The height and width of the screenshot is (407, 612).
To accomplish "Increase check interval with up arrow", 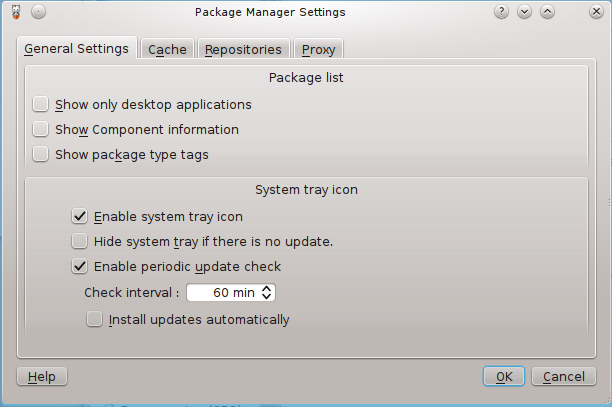I will tap(267, 288).
